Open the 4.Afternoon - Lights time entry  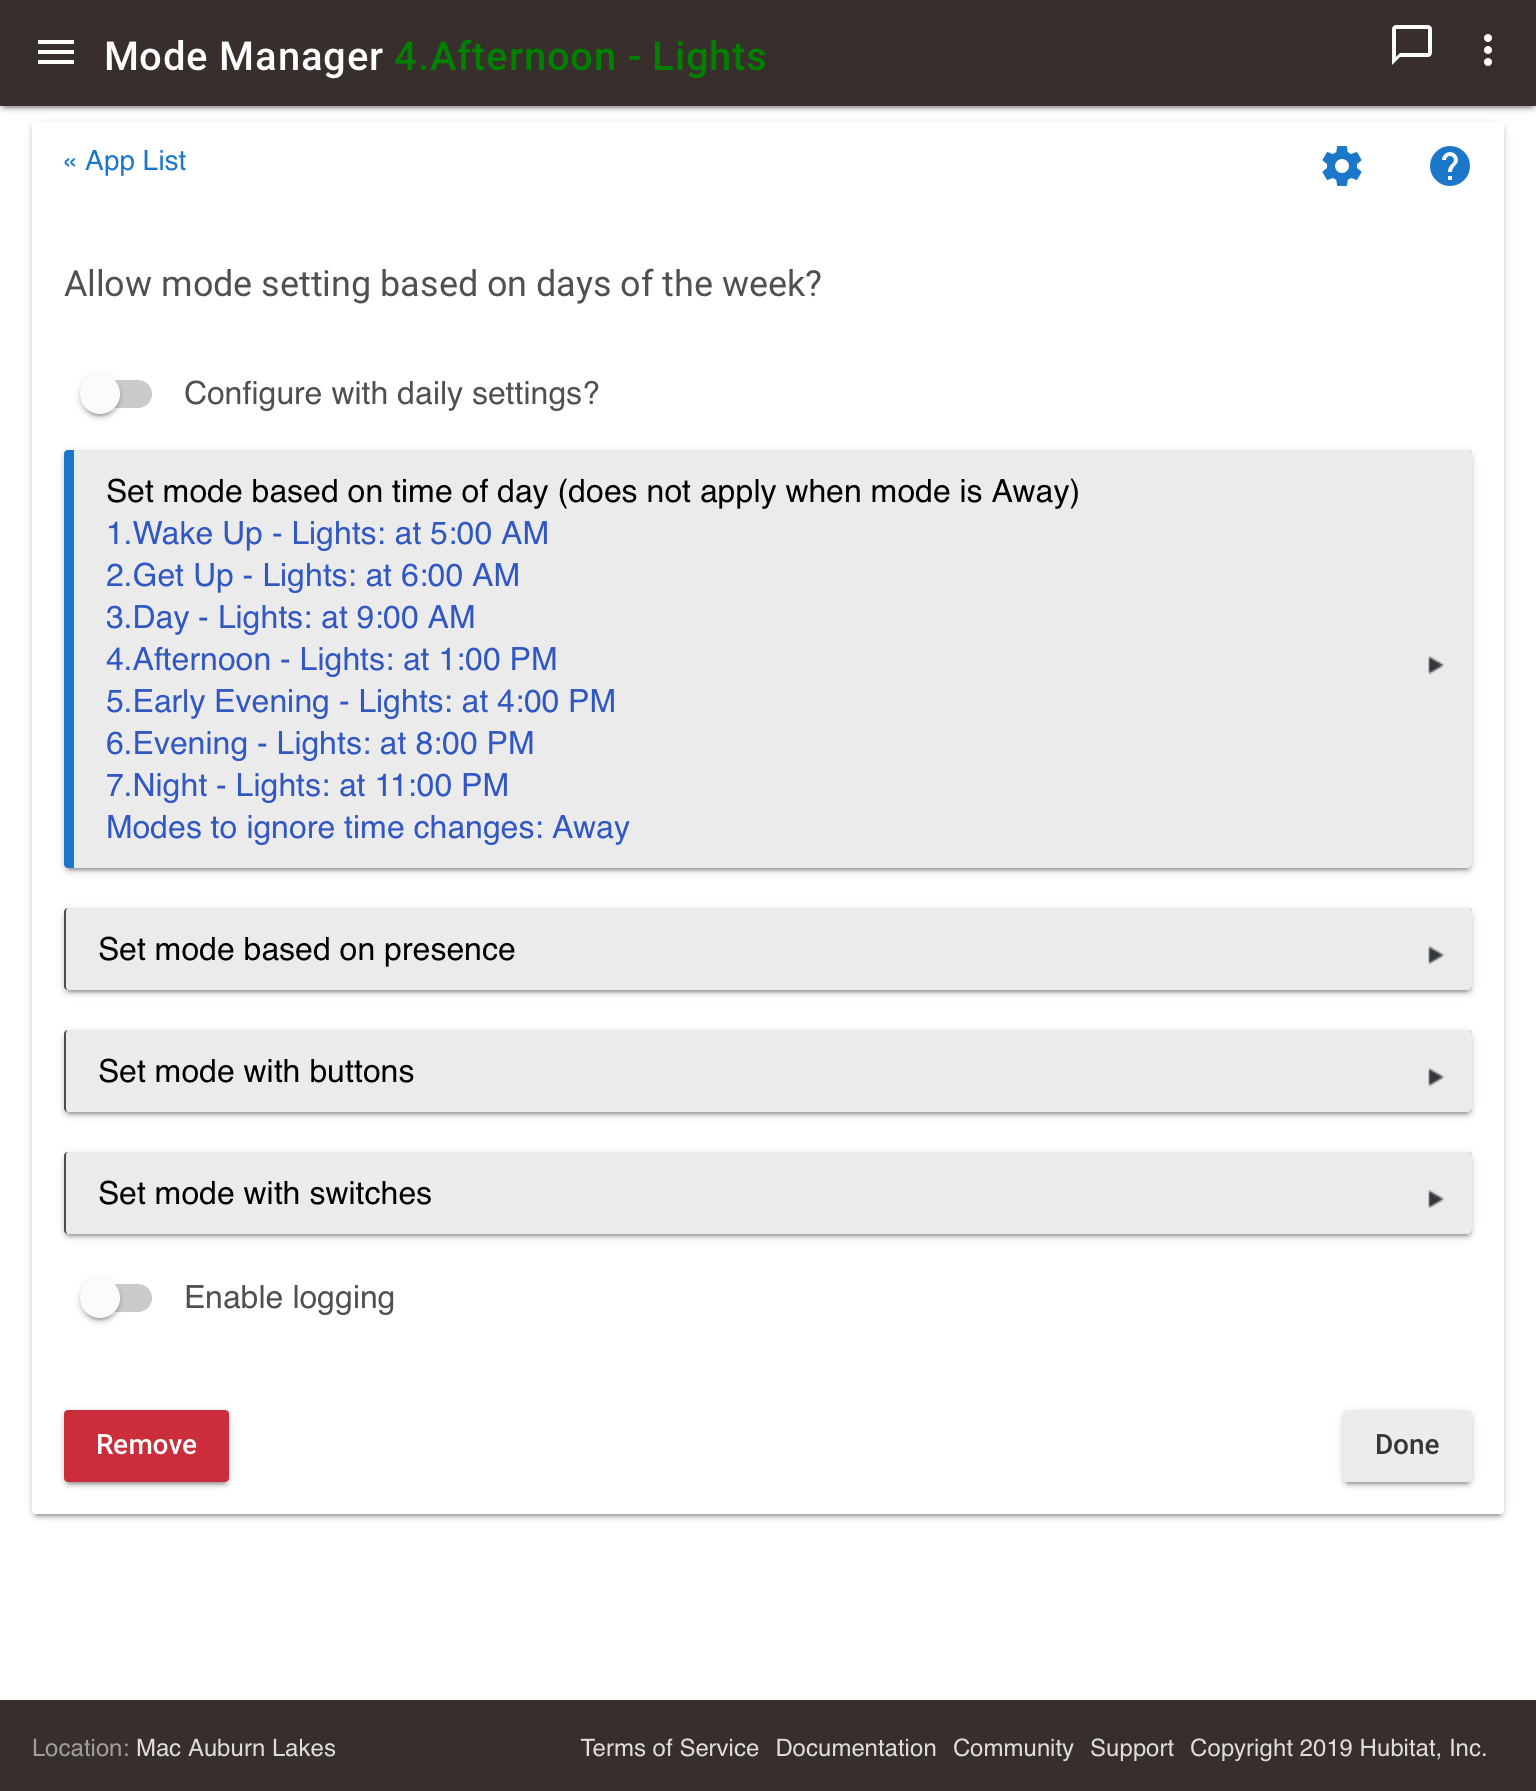(x=332, y=660)
